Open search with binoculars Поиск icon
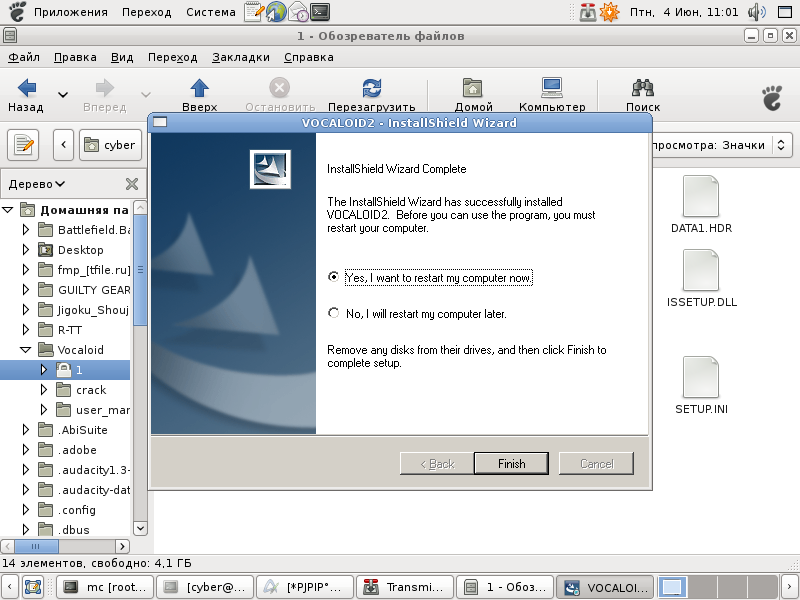Screen dimensions: 800x600 click(643, 95)
